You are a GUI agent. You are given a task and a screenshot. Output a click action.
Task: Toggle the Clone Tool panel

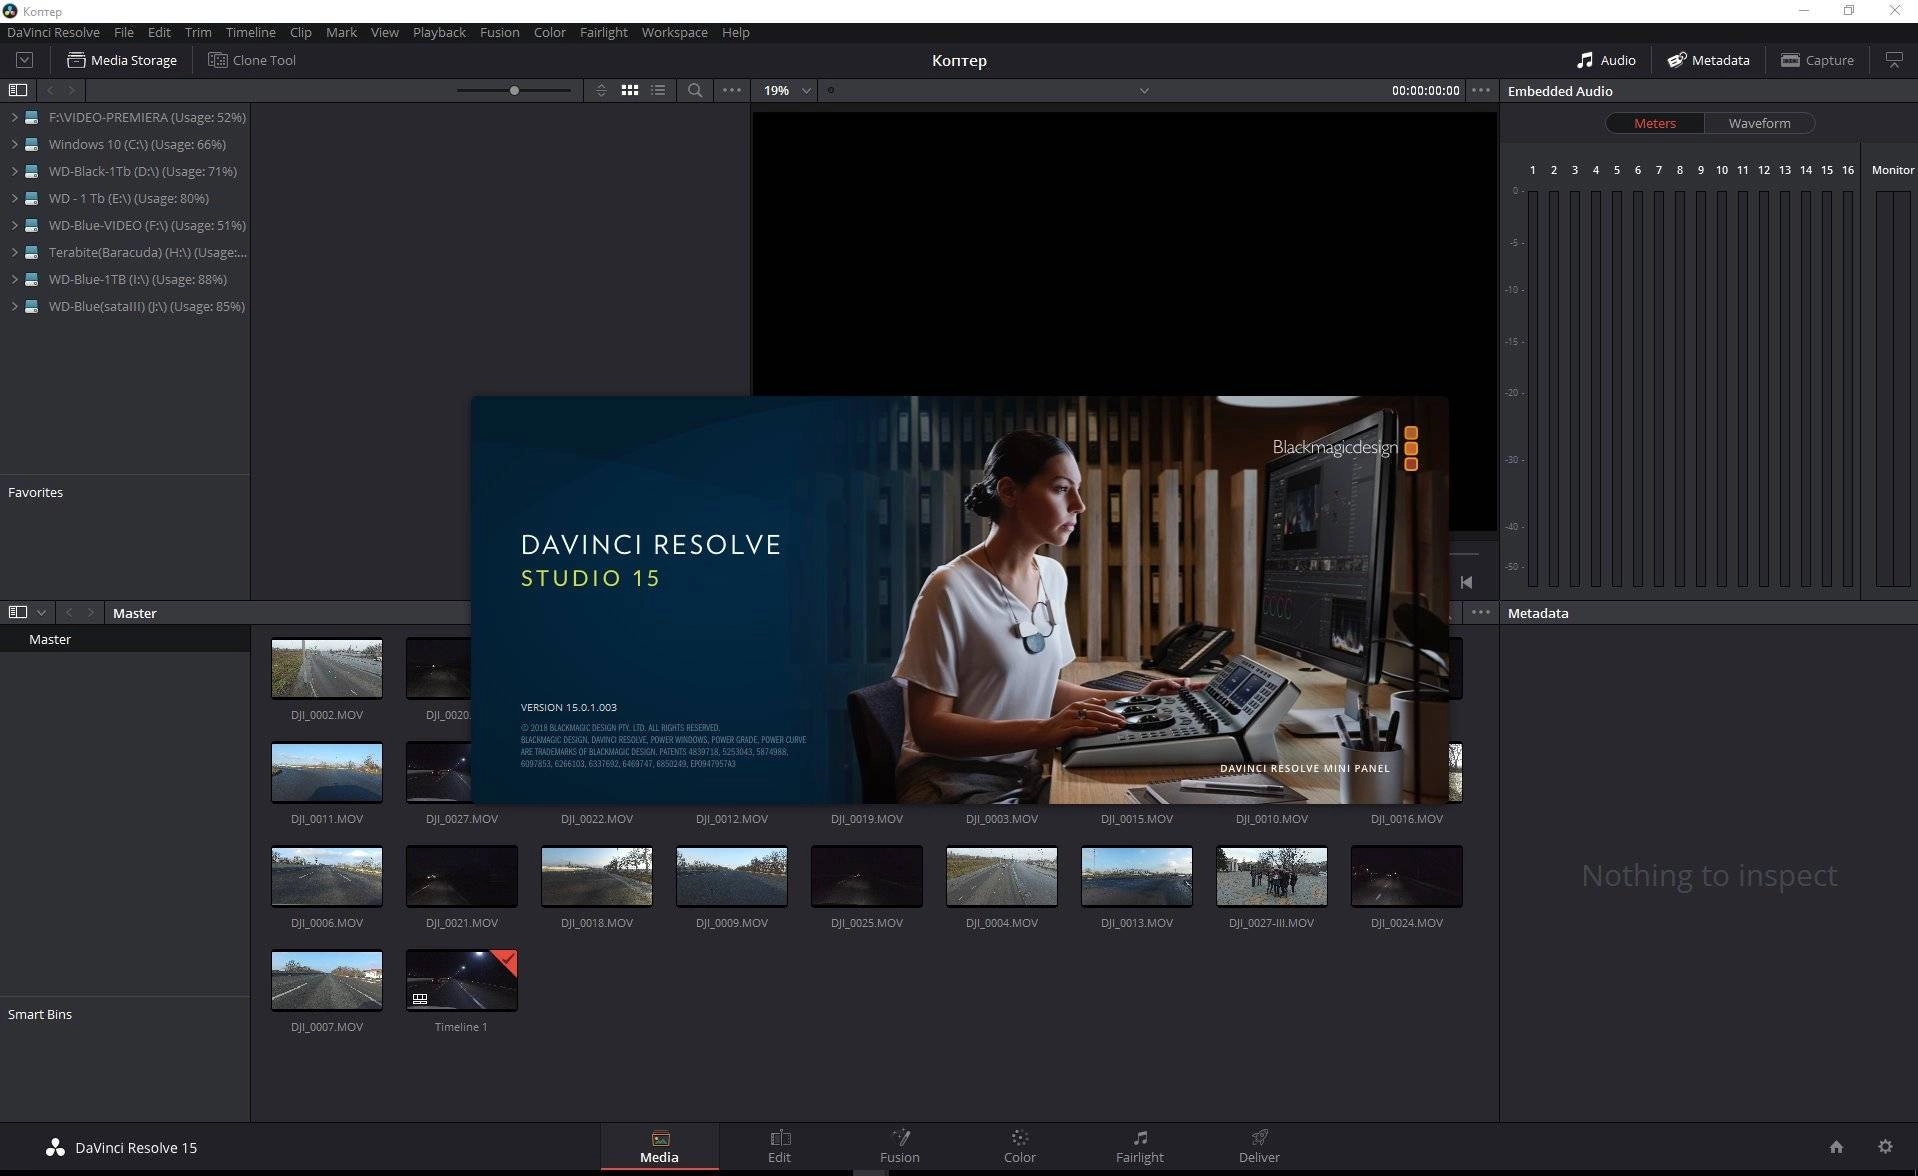252,60
